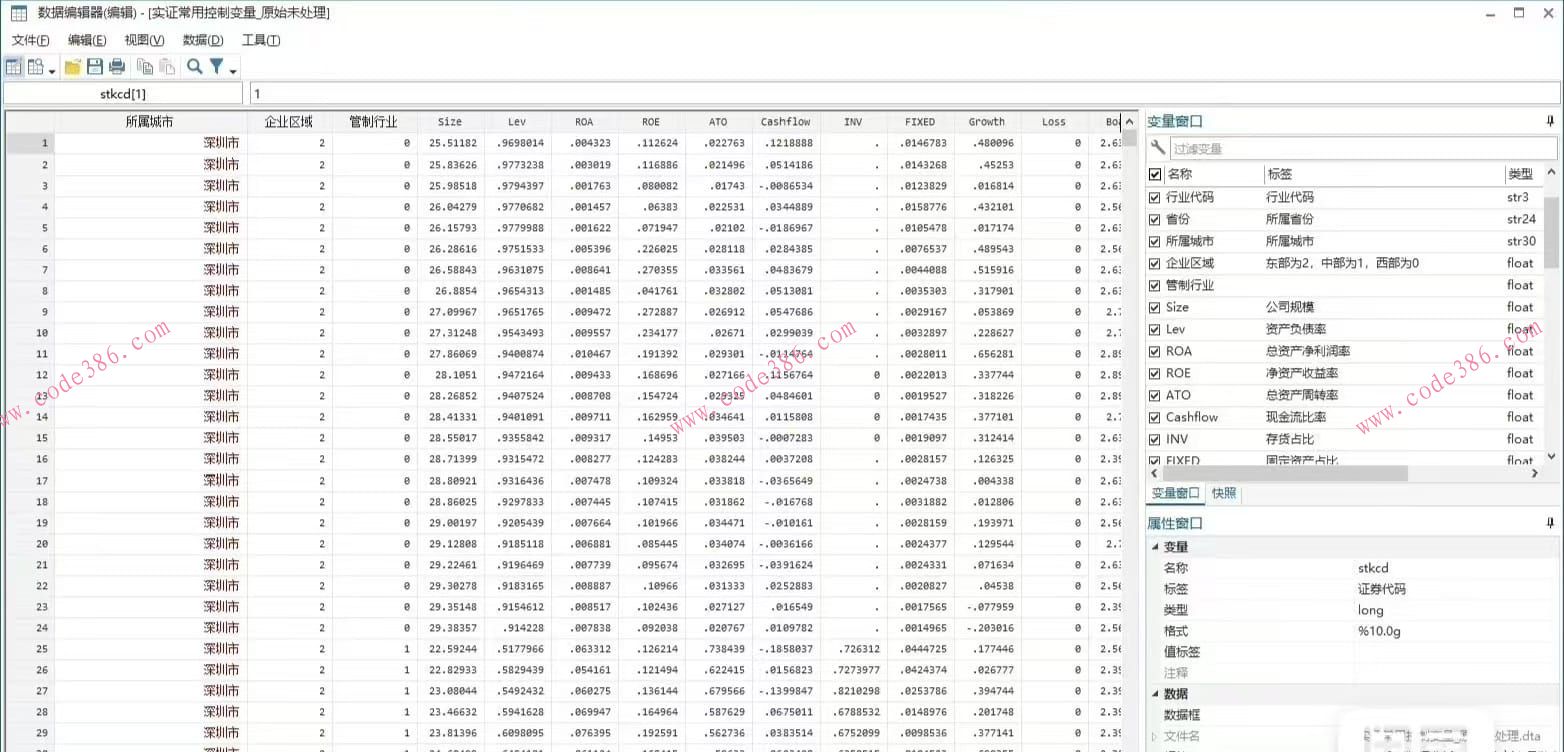
Task: Select the 所属城市 column header
Action: pyautogui.click(x=150, y=122)
